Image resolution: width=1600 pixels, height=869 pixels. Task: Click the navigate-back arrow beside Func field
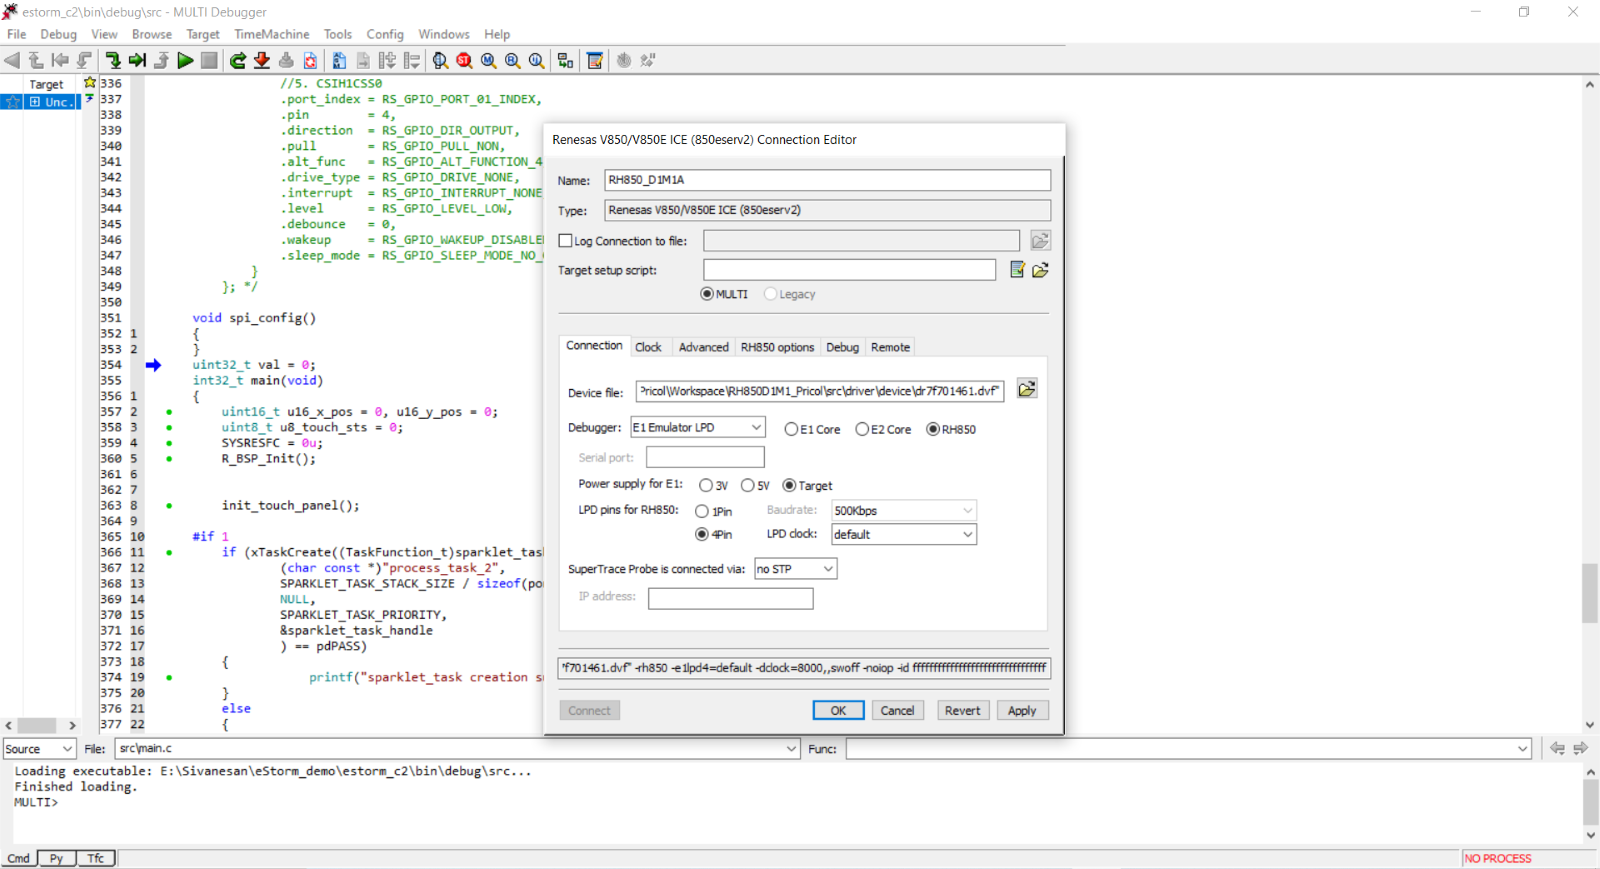coord(1557,748)
